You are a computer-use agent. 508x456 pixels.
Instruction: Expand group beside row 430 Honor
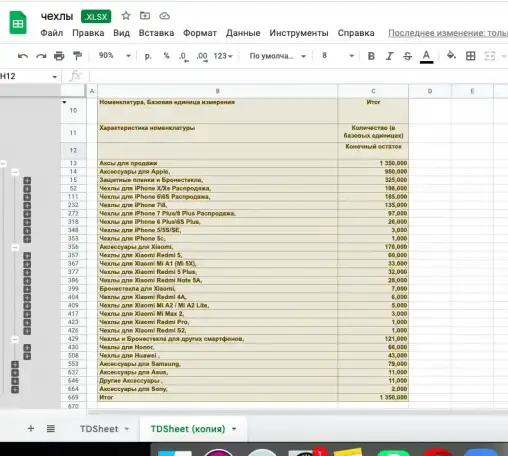coord(27,348)
